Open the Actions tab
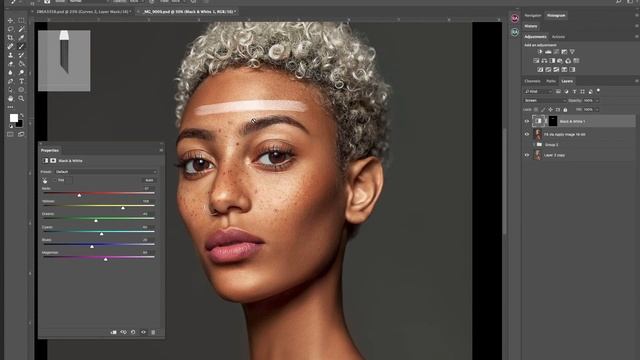 pyautogui.click(x=558, y=37)
